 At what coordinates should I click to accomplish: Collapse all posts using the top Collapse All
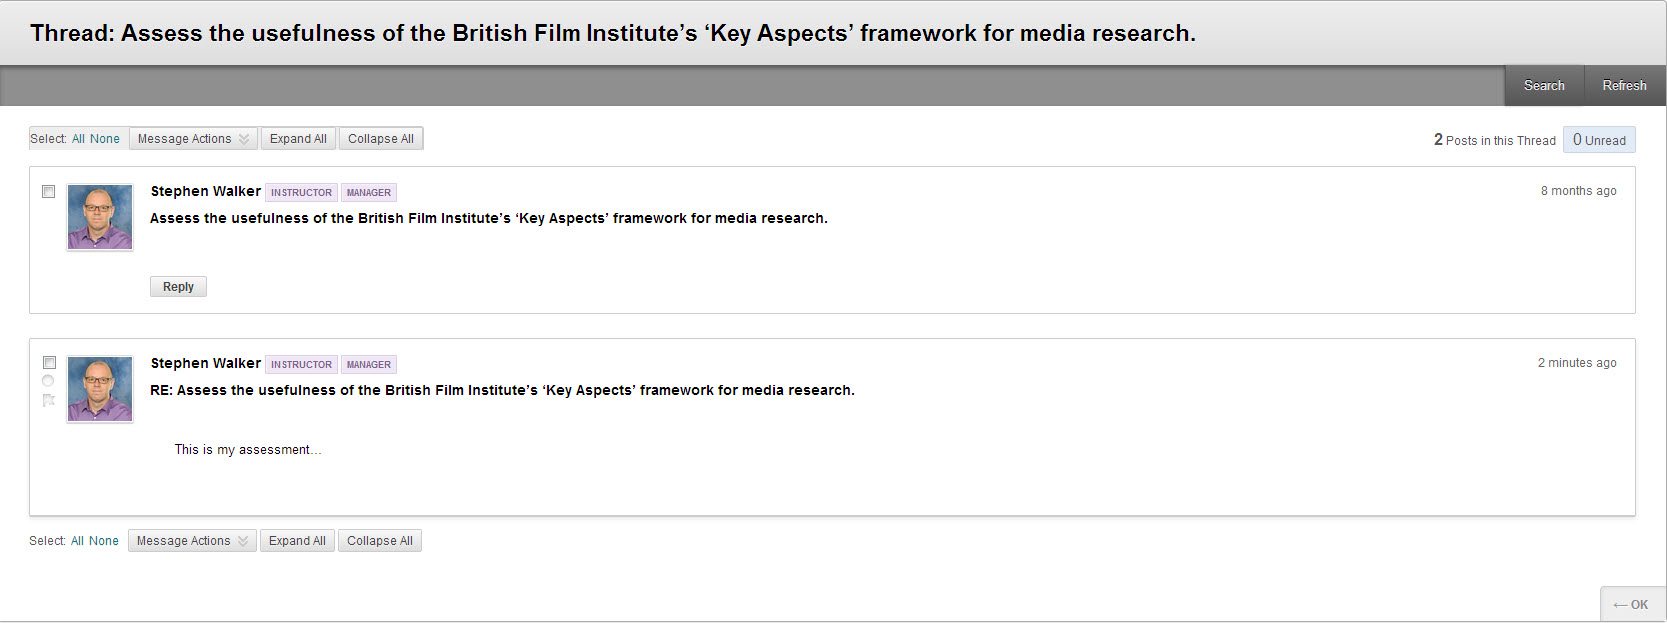point(381,139)
